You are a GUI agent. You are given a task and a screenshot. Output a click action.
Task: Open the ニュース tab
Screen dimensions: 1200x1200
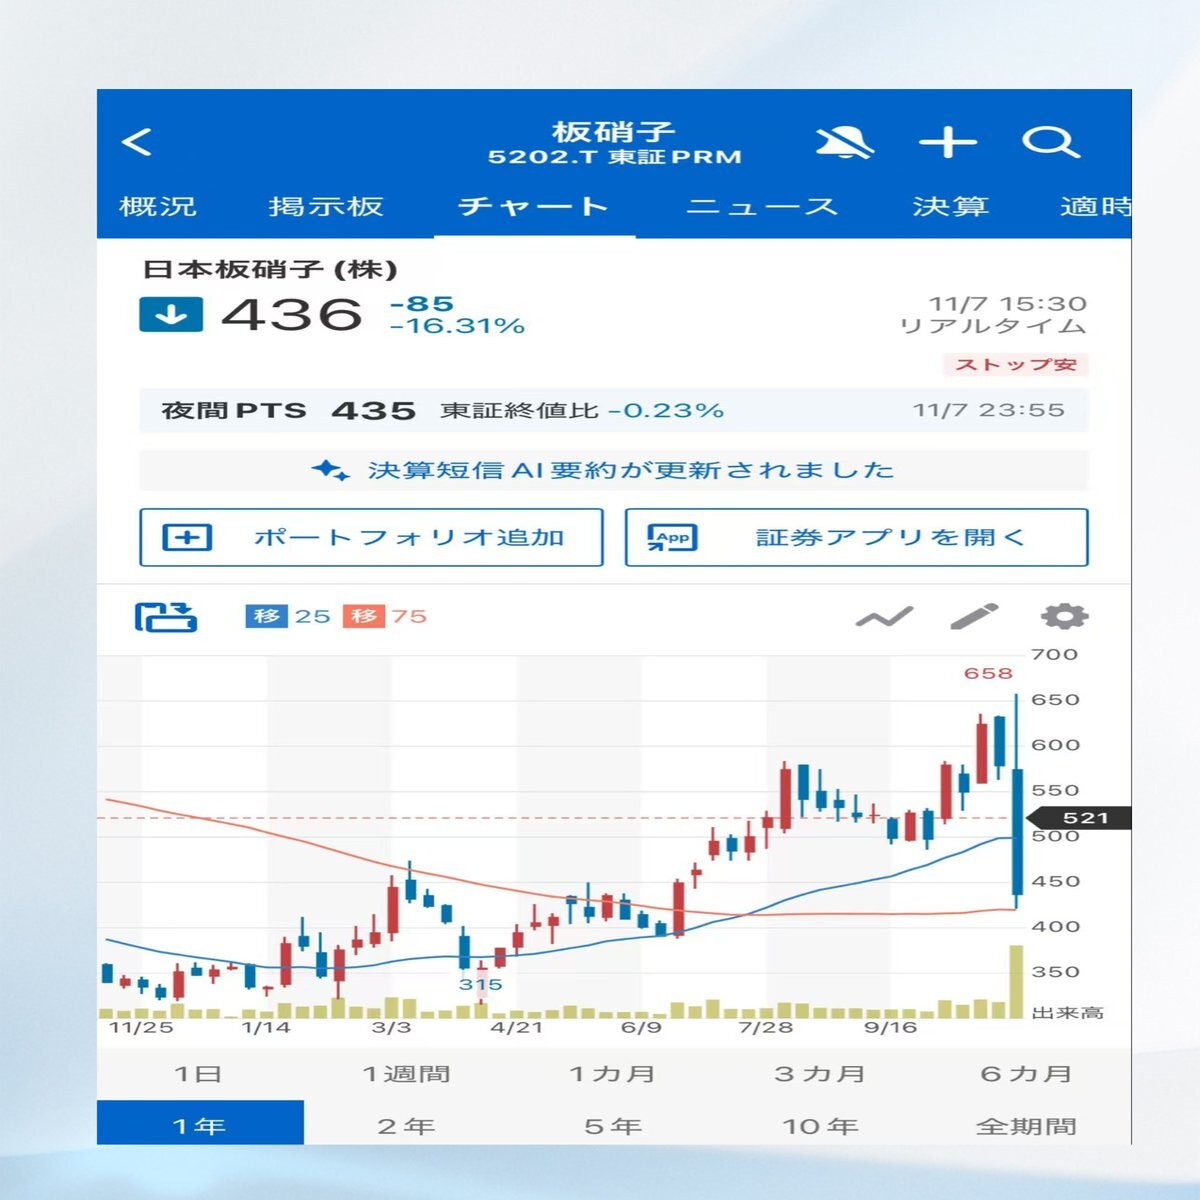pyautogui.click(x=761, y=207)
